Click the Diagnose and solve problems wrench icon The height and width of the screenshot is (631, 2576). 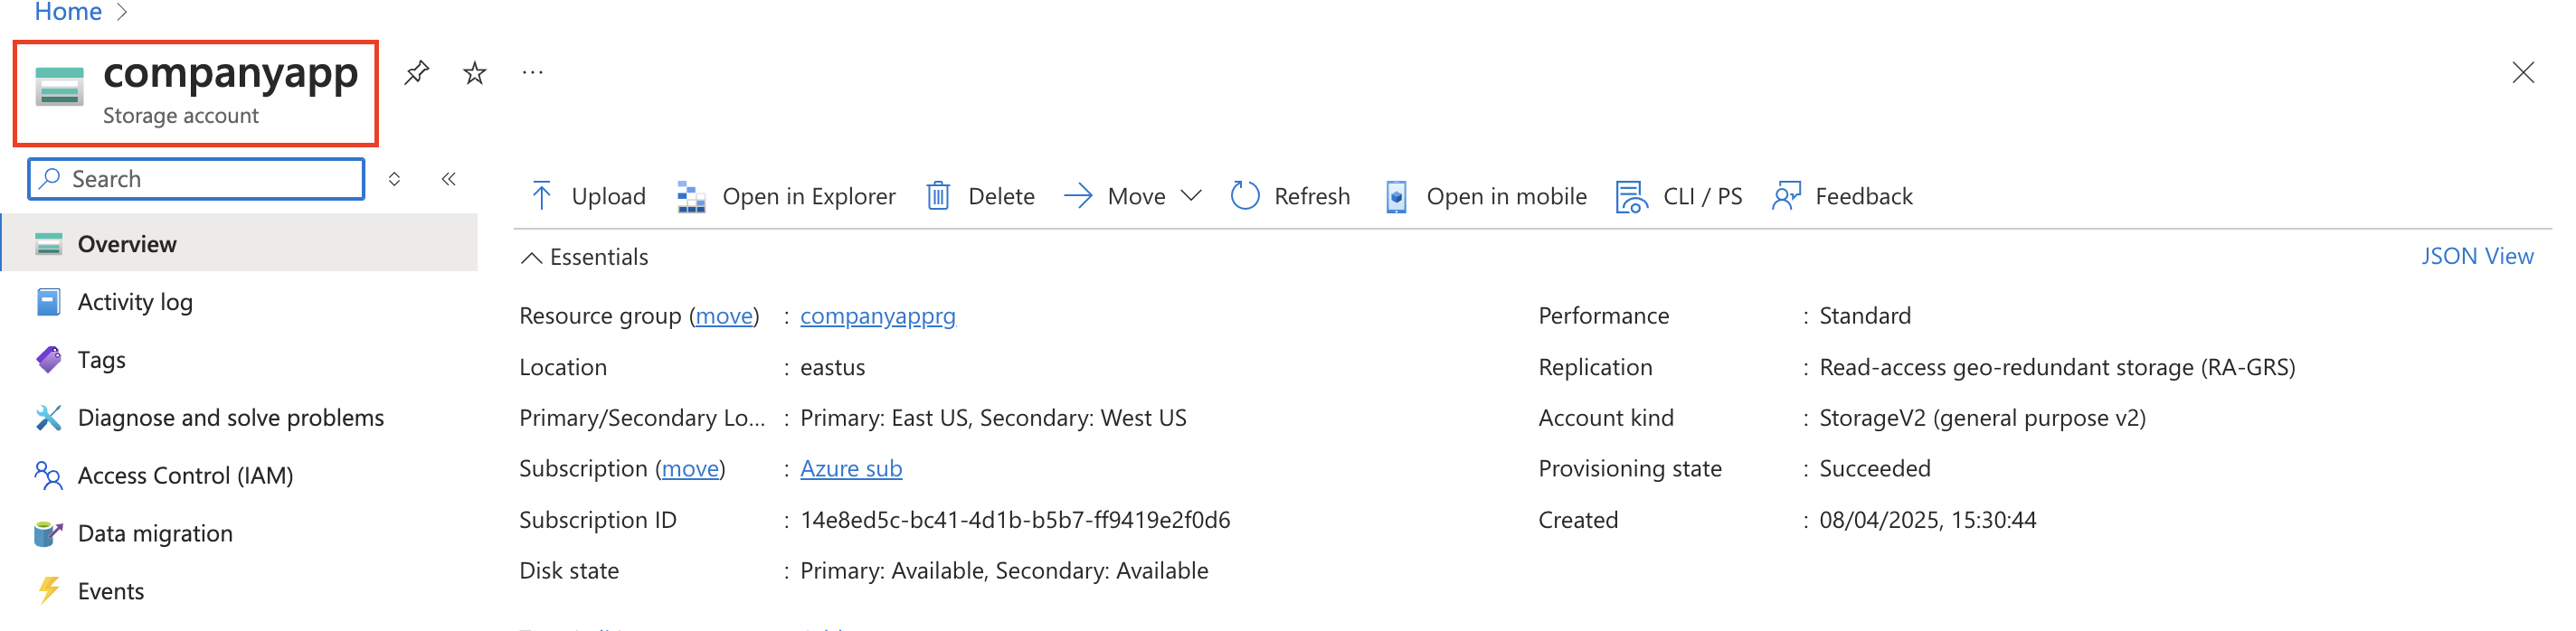click(x=48, y=418)
